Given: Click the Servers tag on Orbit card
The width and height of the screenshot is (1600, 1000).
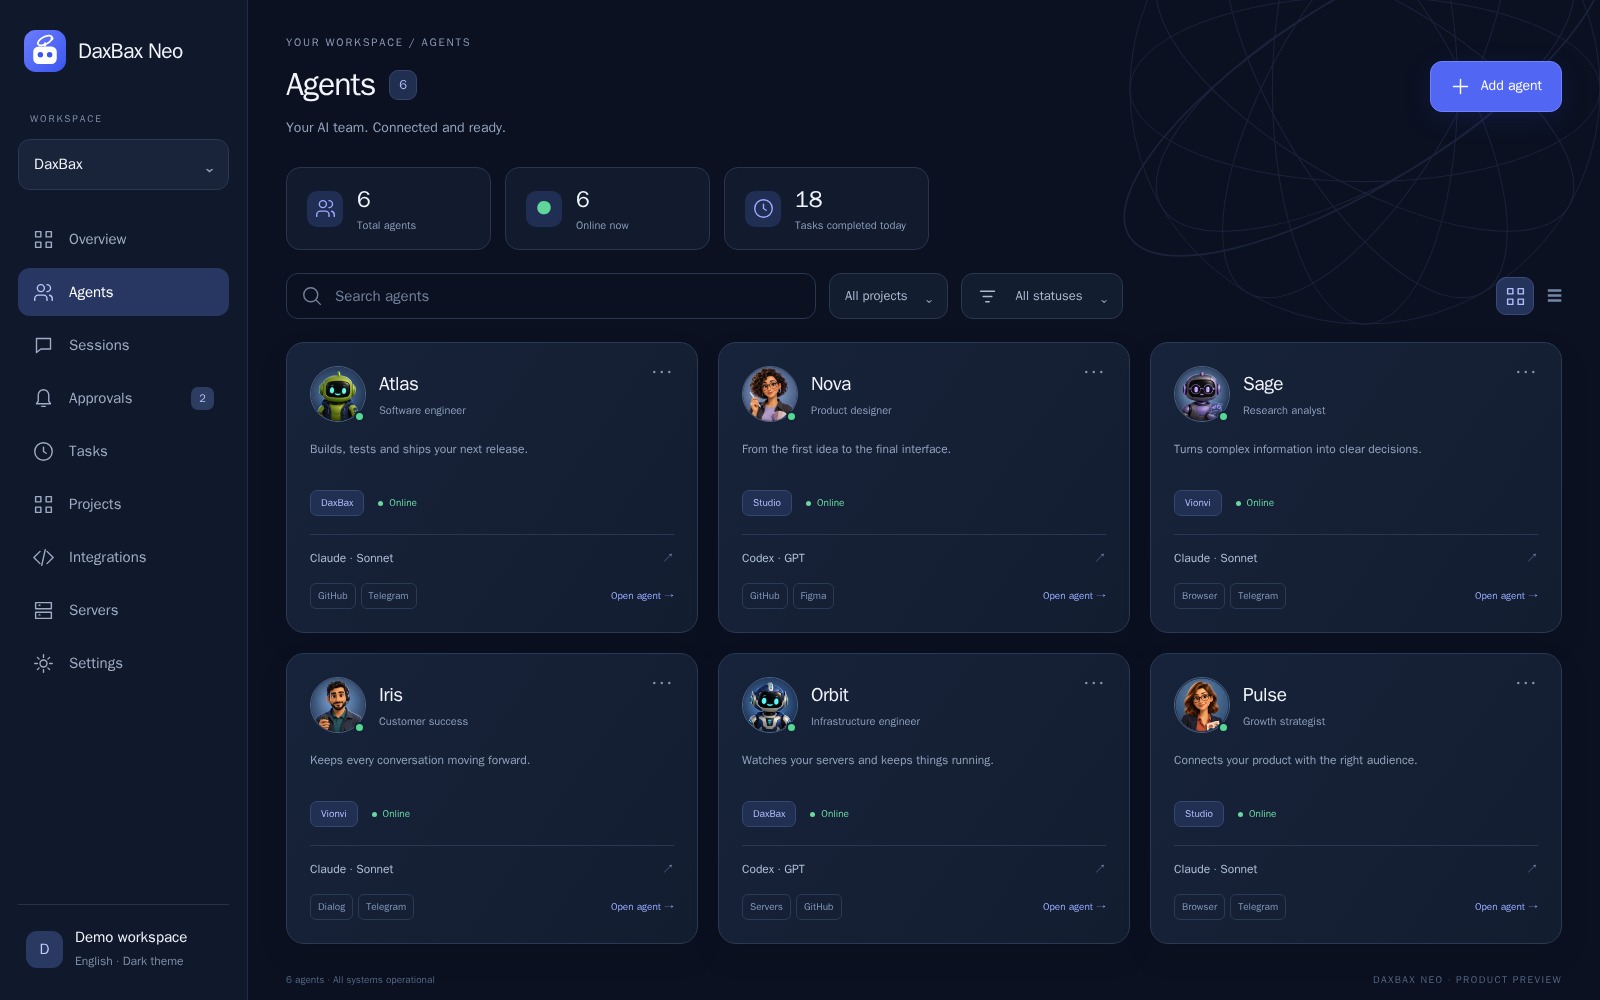Looking at the screenshot, I should [x=766, y=907].
